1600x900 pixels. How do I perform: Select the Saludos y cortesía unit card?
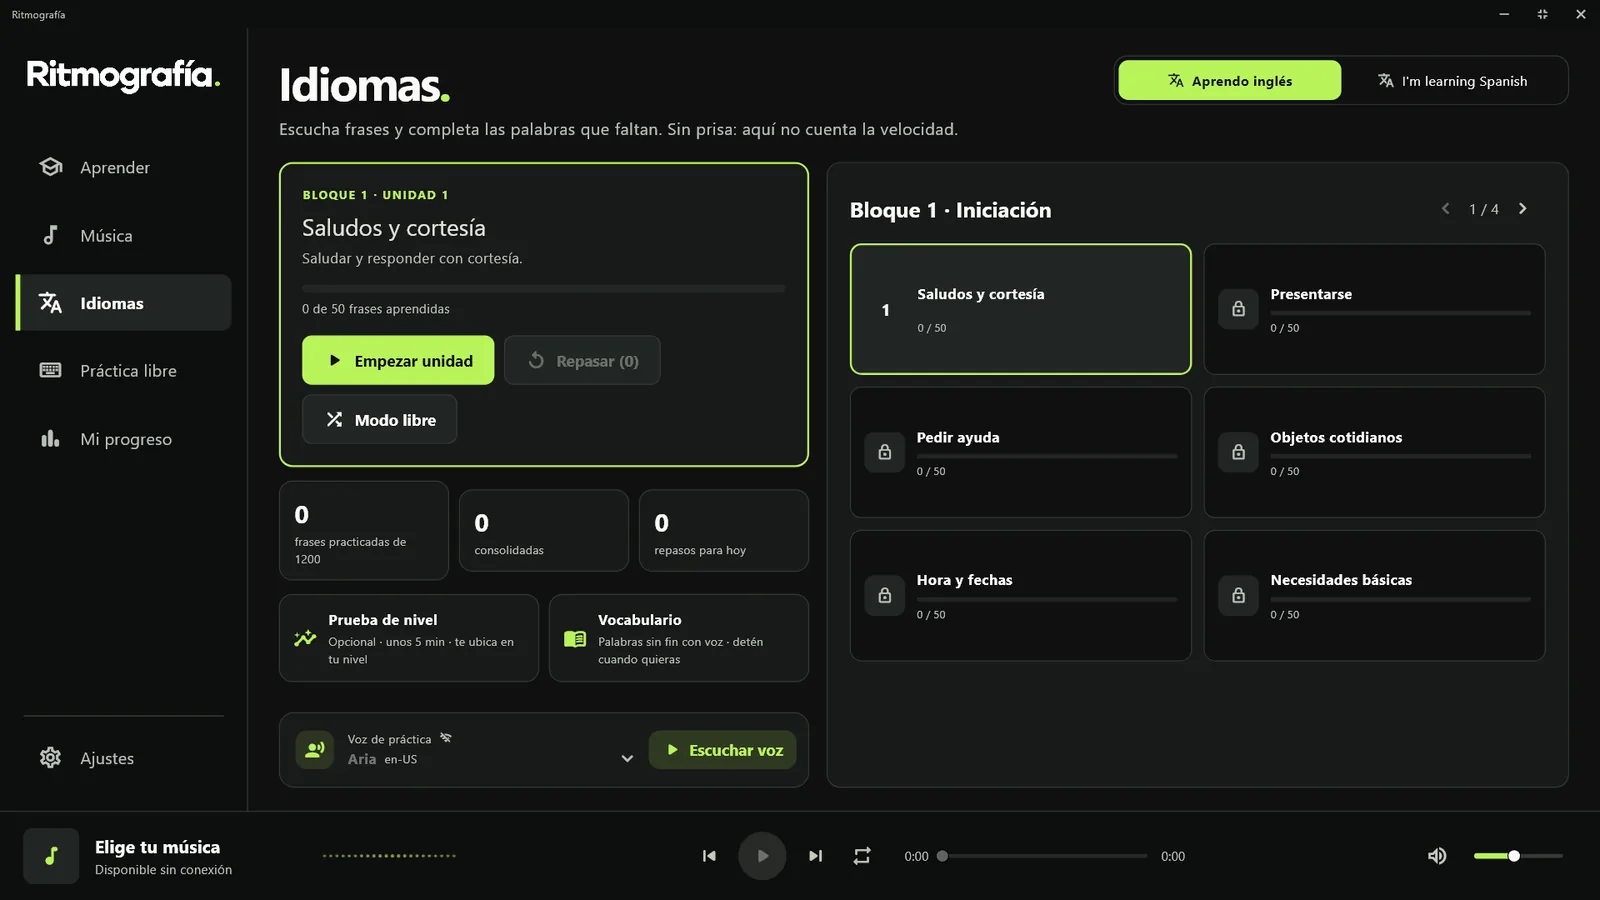click(x=1020, y=309)
